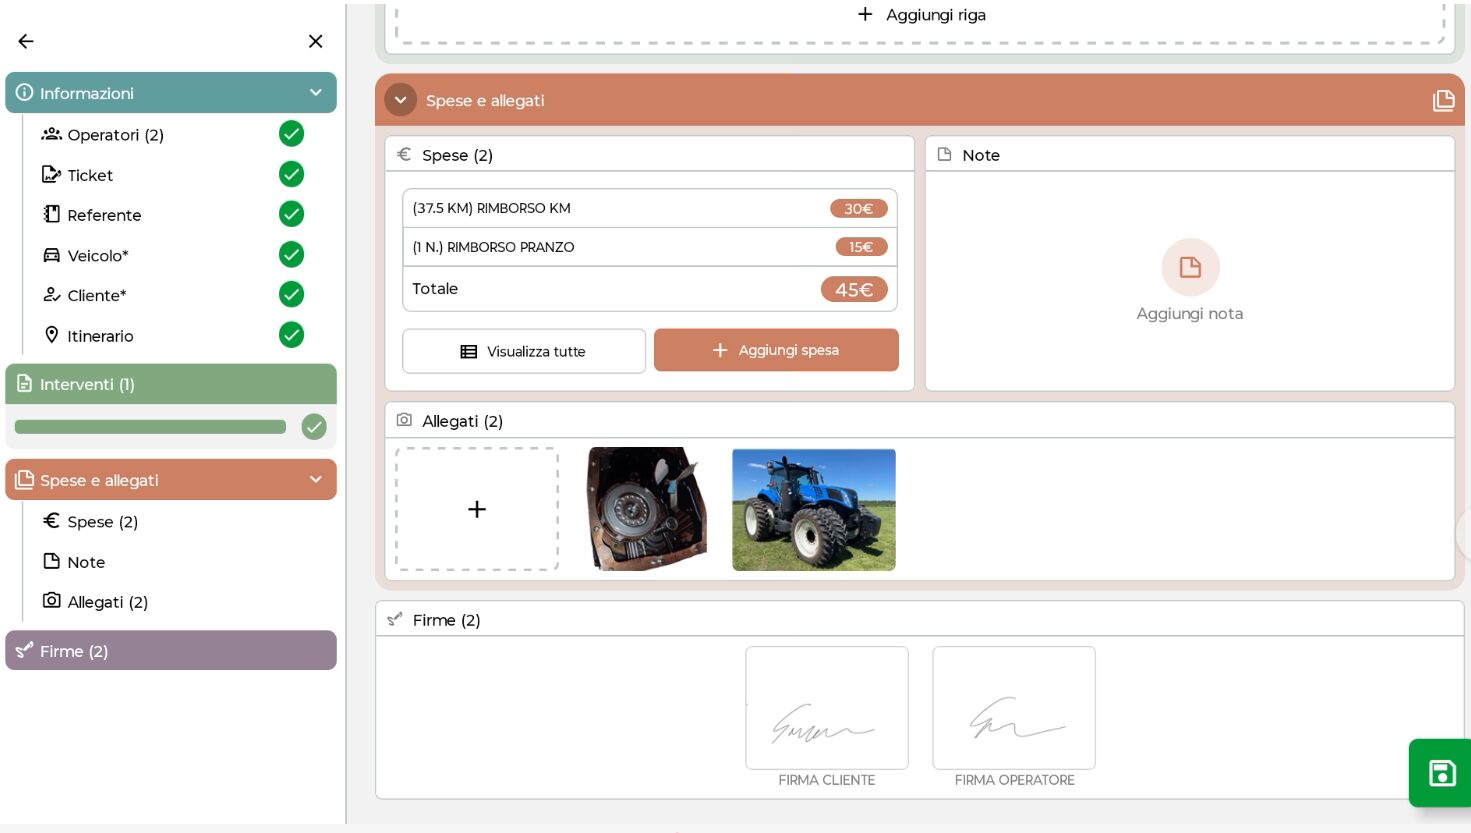Image resolution: width=1471 pixels, height=833 pixels.
Task: Open Spese e allegati sidebar section
Action: (x=171, y=480)
